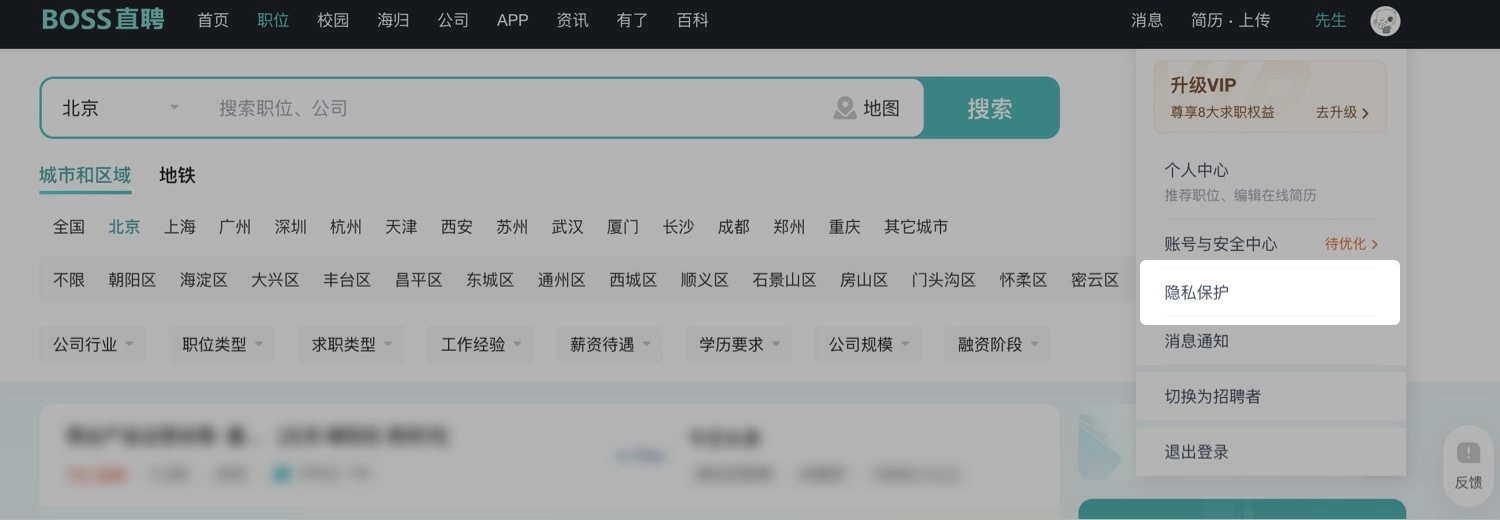Select 上海 in the city list
Image resolution: width=1500 pixels, height=520 pixels.
pos(180,227)
